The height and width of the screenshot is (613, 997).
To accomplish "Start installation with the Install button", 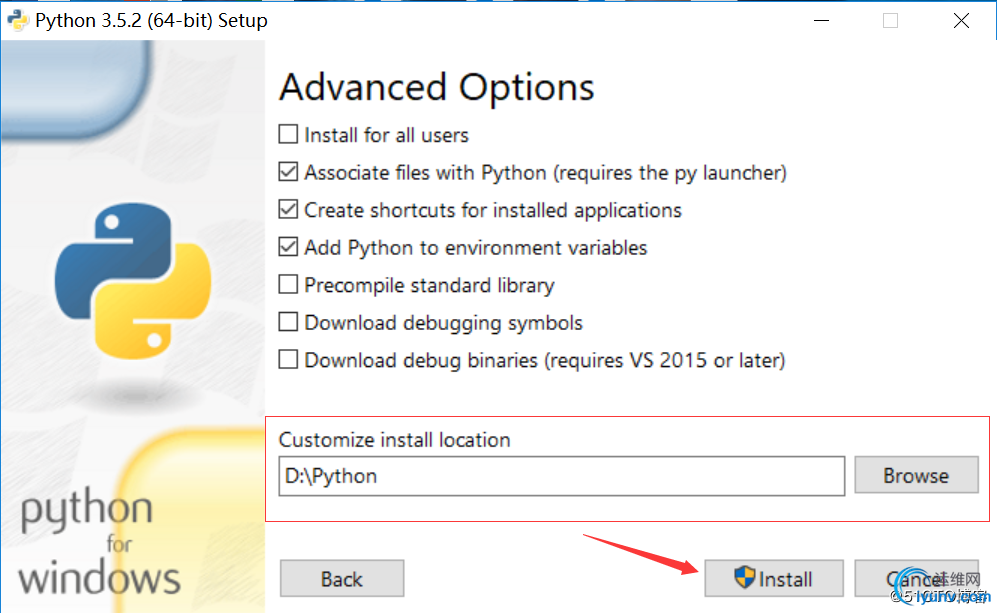I will point(774,579).
